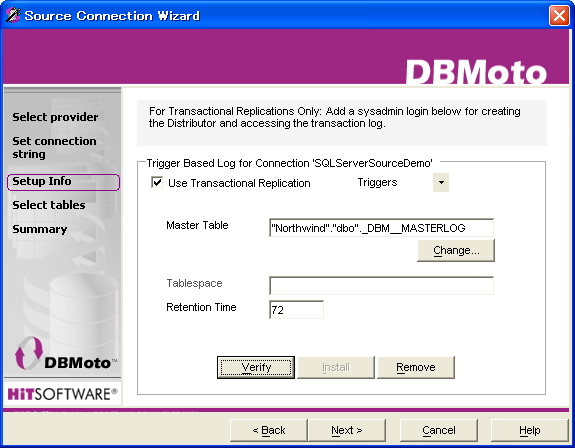Click the For Transactional Replications Only instruction text
Image resolution: width=575 pixels, height=448 pixels.
pos(334,117)
